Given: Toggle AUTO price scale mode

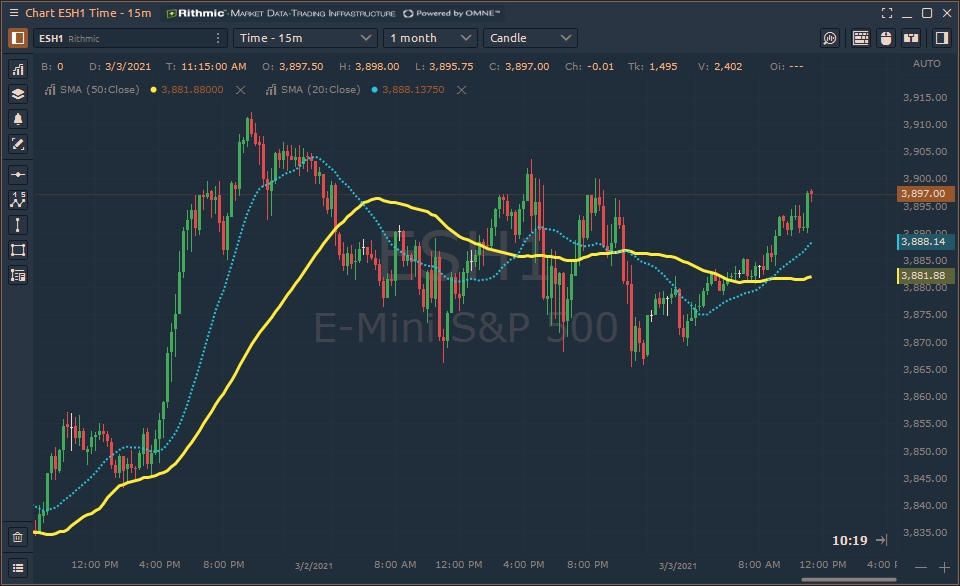Looking at the screenshot, I should 927,64.
